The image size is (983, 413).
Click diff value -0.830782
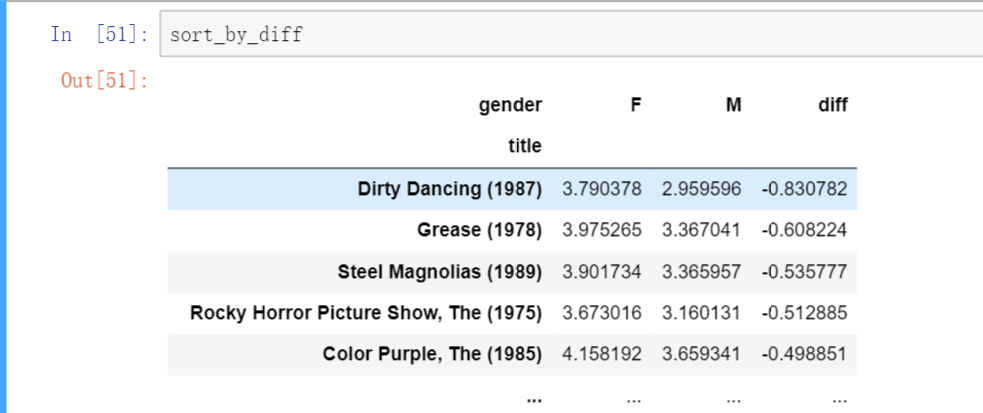[x=805, y=189]
